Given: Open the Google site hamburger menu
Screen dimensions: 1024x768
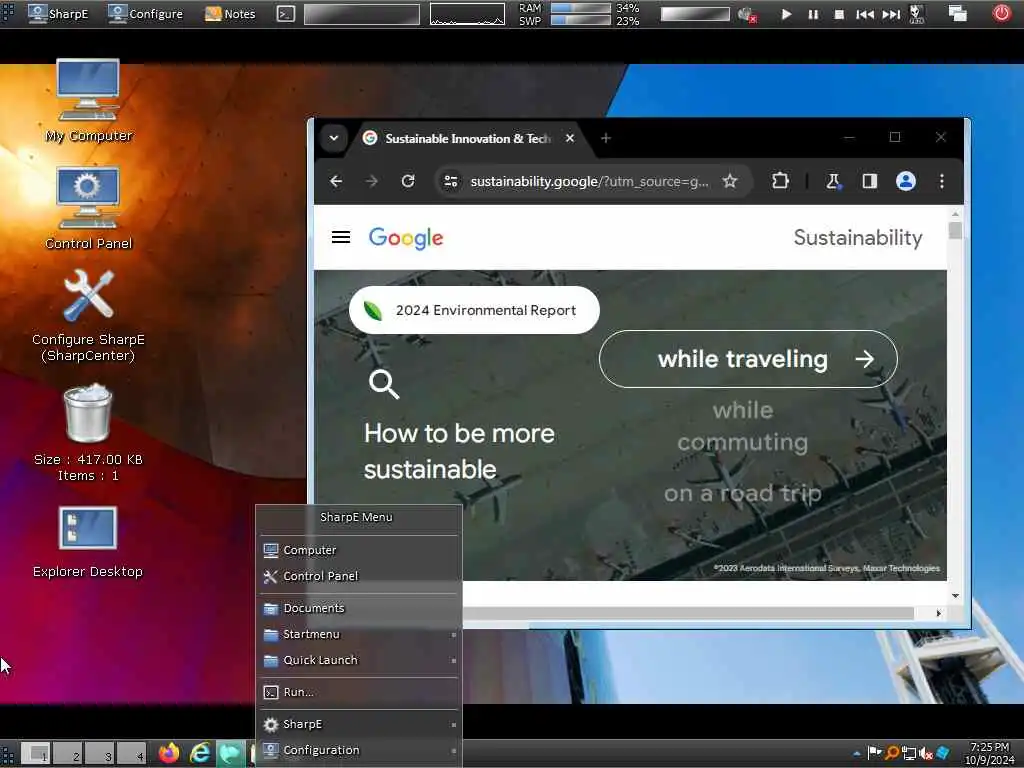Looking at the screenshot, I should click(341, 237).
